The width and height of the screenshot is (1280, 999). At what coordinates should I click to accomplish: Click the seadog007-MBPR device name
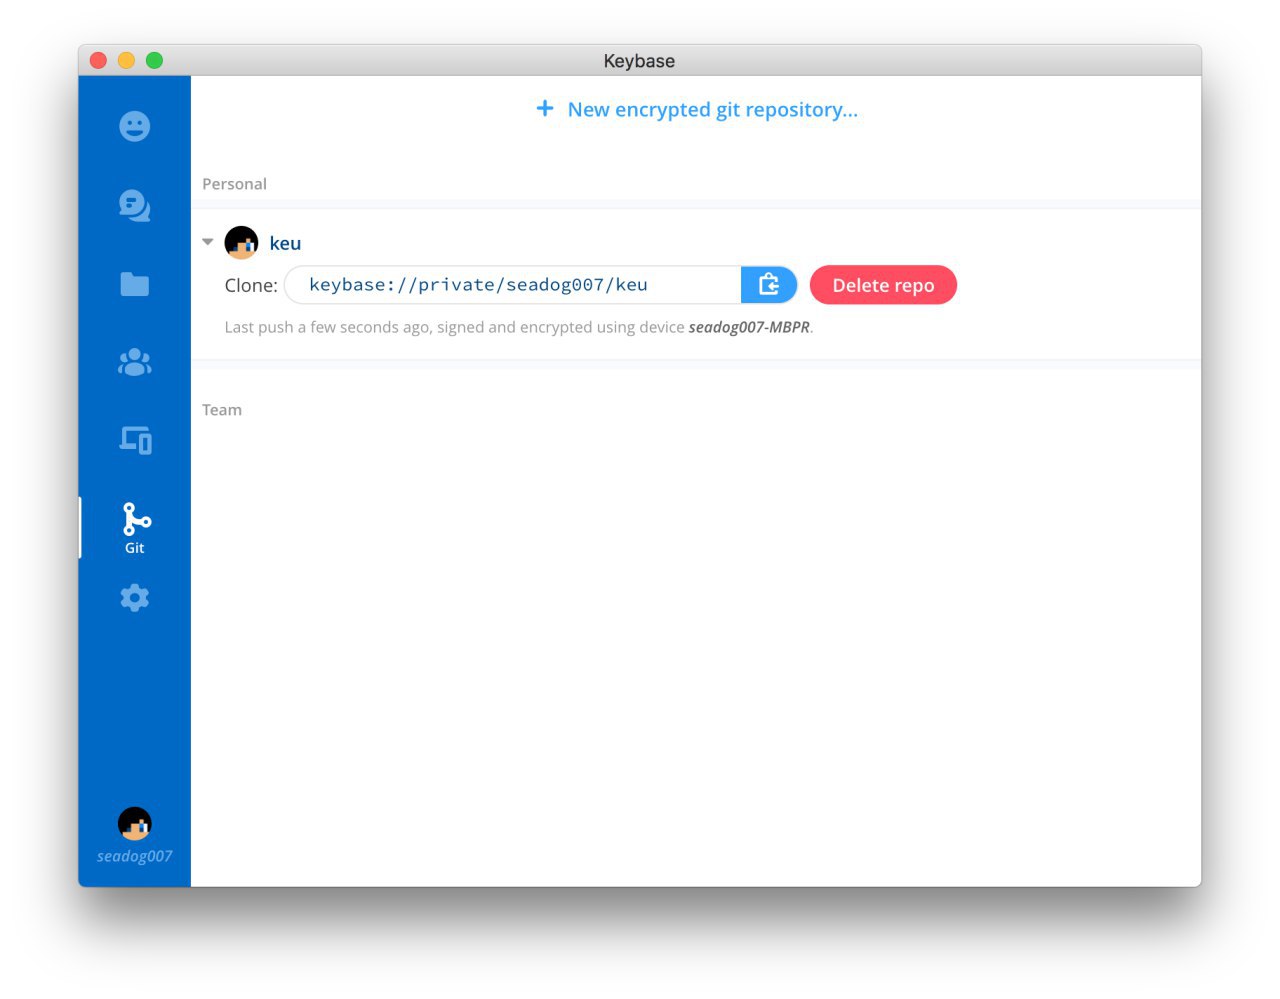pos(749,327)
